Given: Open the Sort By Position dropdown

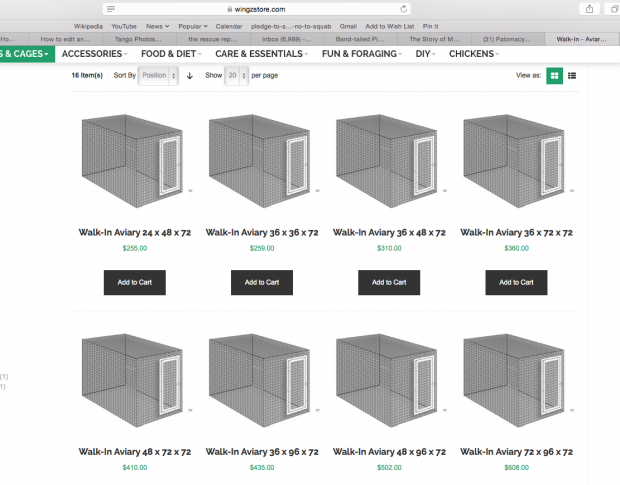Looking at the screenshot, I should (x=158, y=75).
